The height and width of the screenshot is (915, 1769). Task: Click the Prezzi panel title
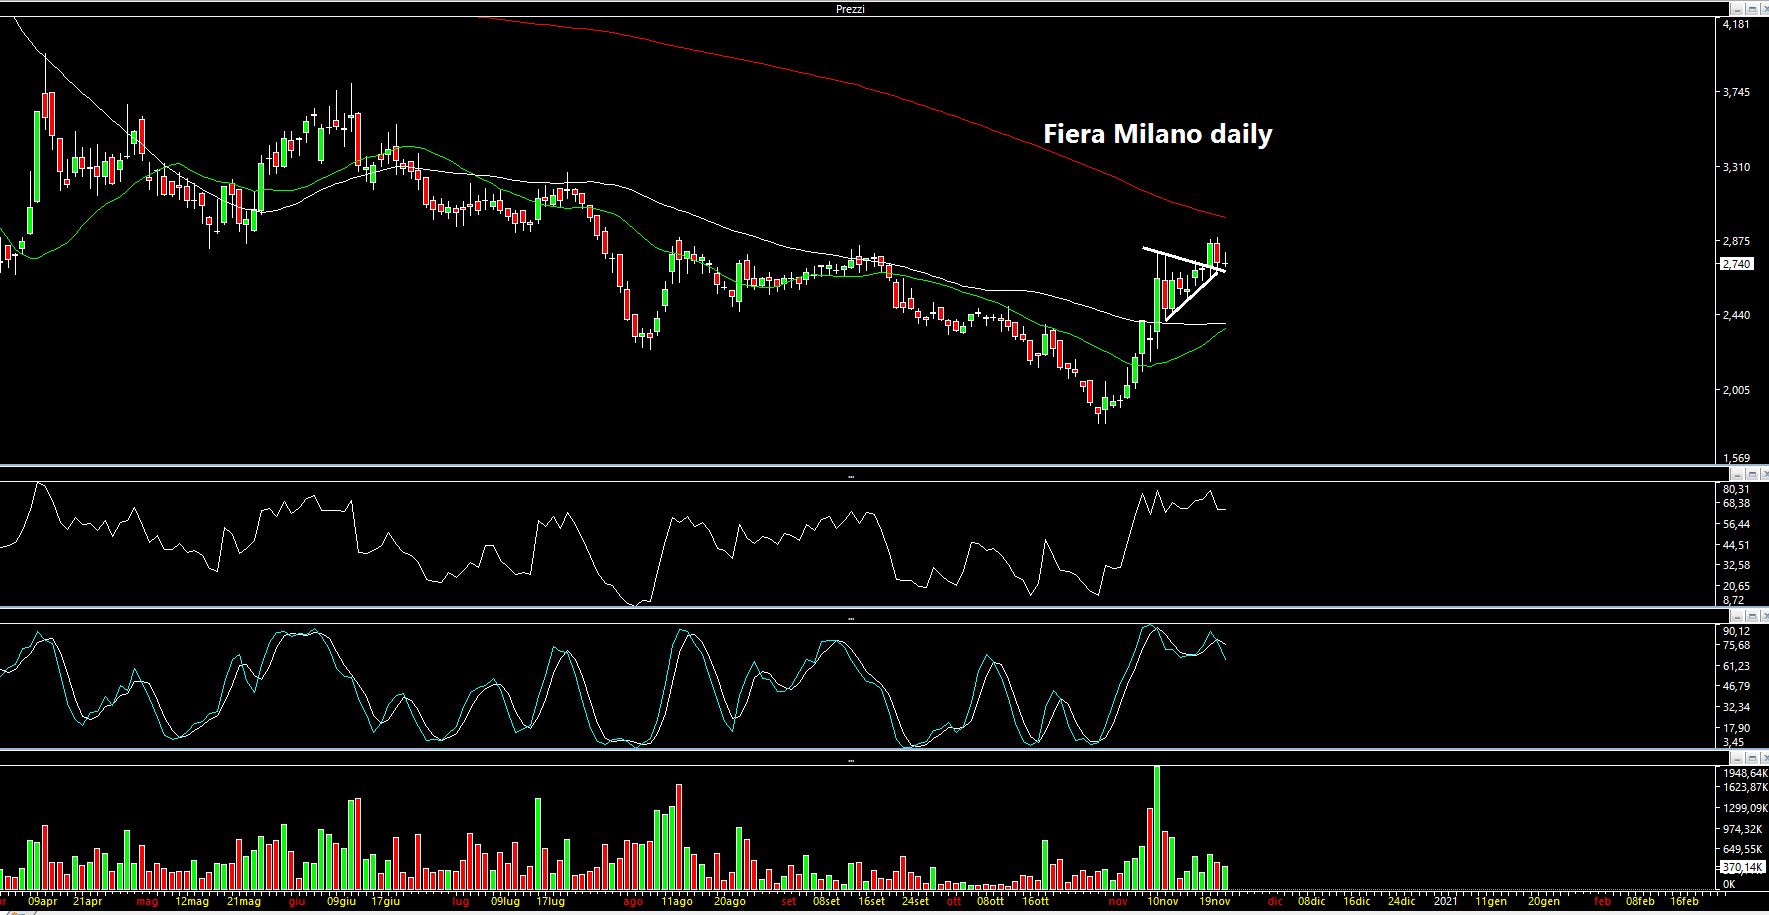(850, 9)
